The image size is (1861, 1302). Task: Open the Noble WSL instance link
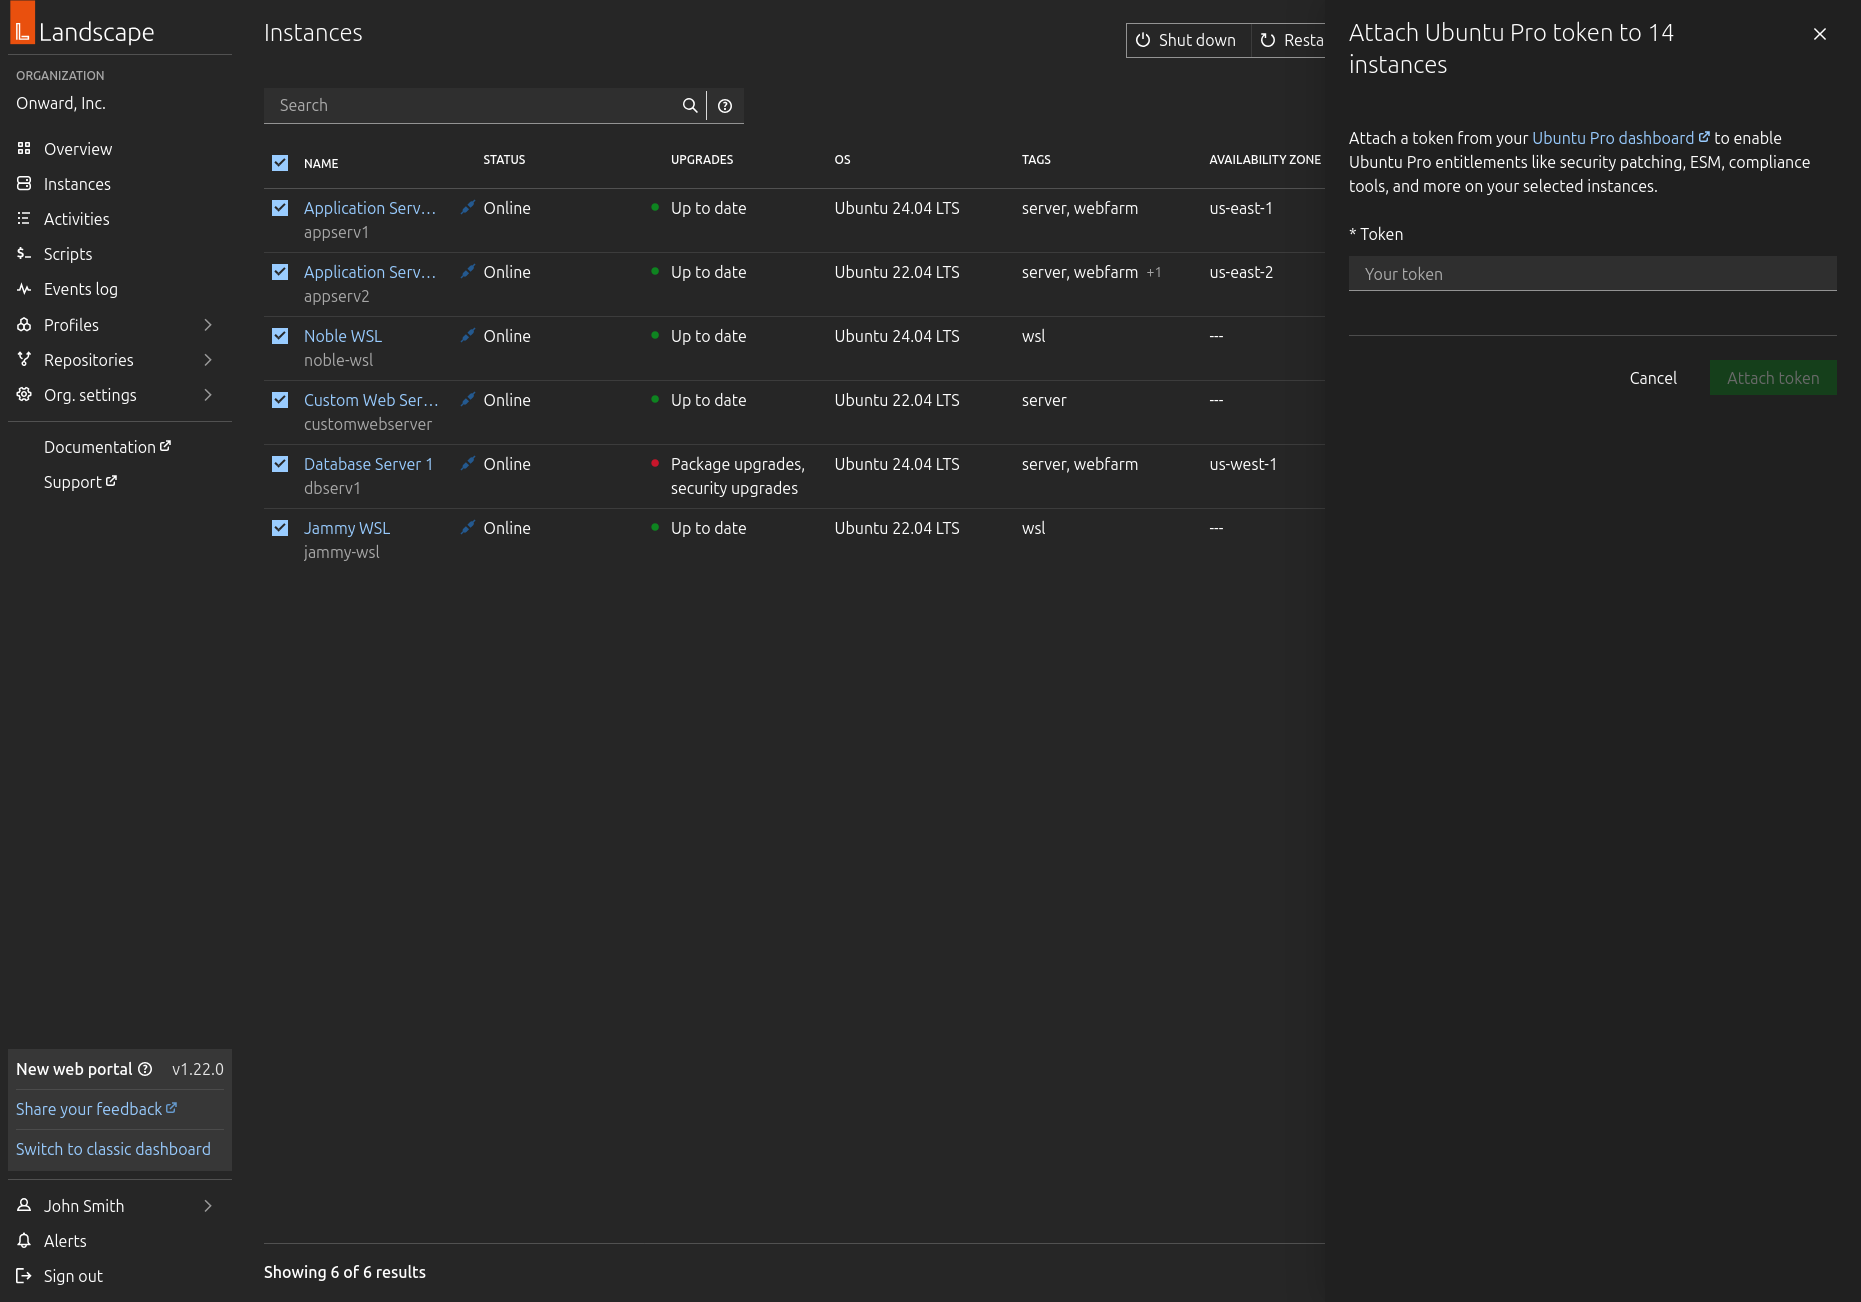[343, 336]
